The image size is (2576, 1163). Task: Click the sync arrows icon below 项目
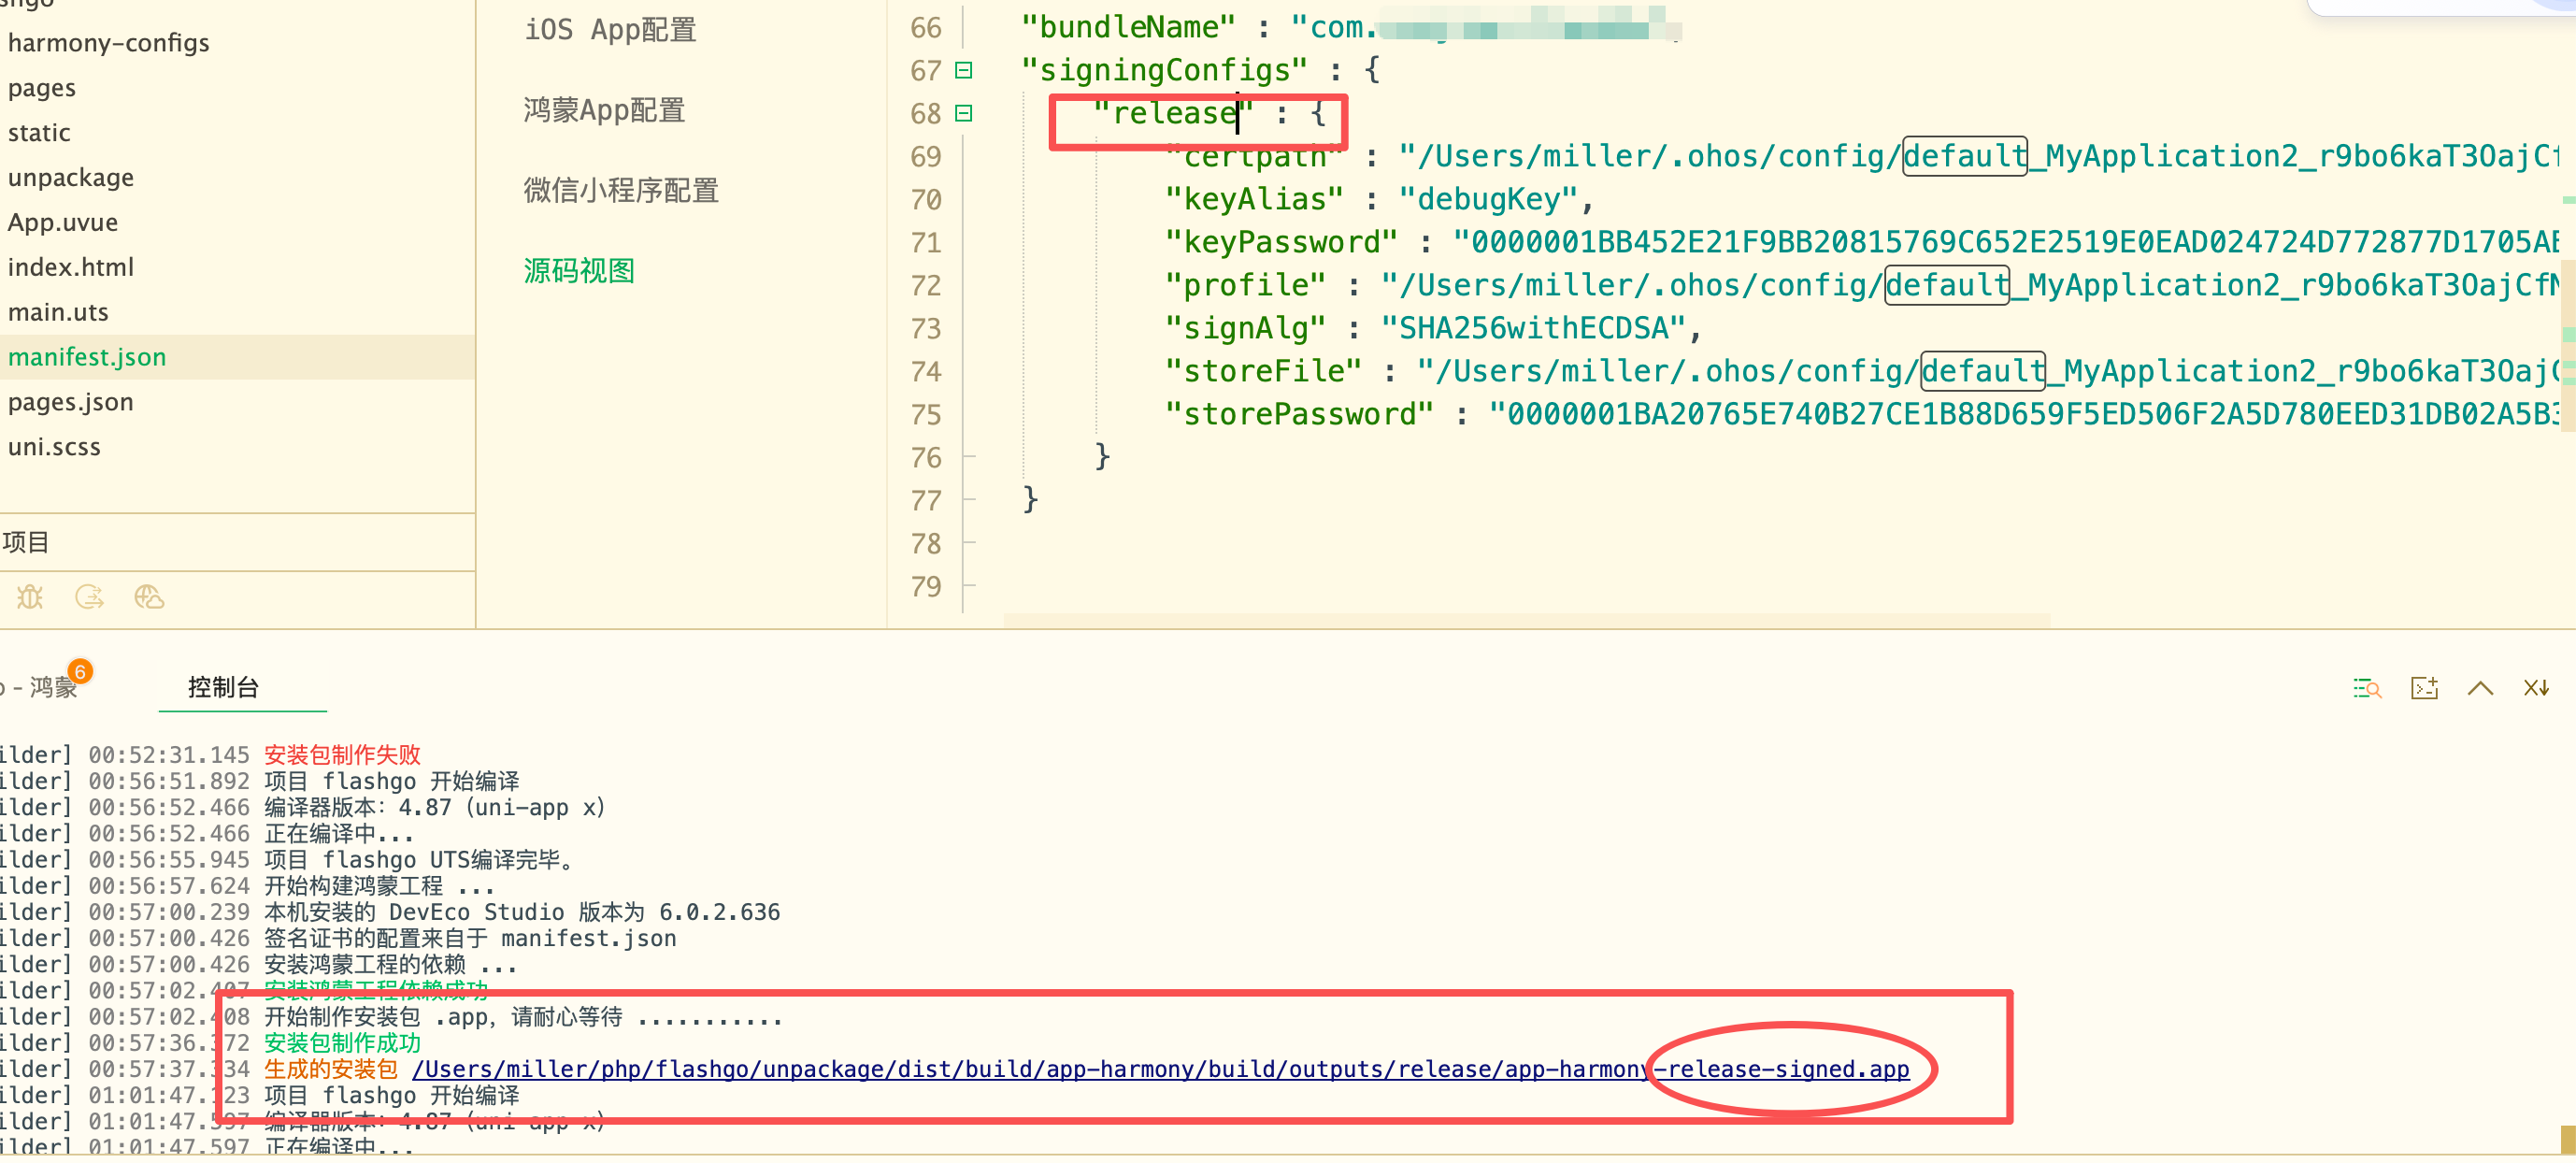point(90,597)
